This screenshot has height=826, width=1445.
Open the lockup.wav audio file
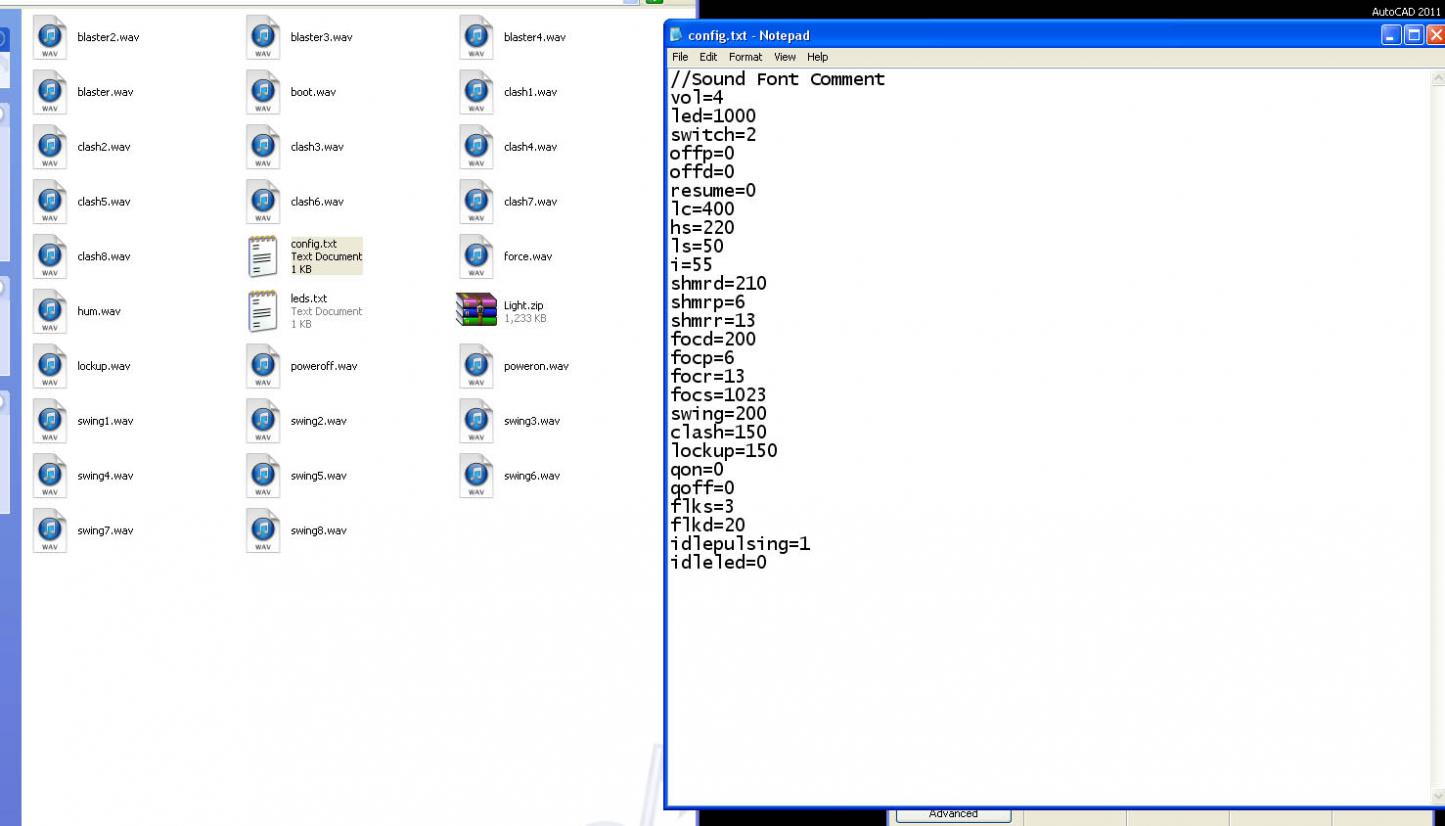49,366
